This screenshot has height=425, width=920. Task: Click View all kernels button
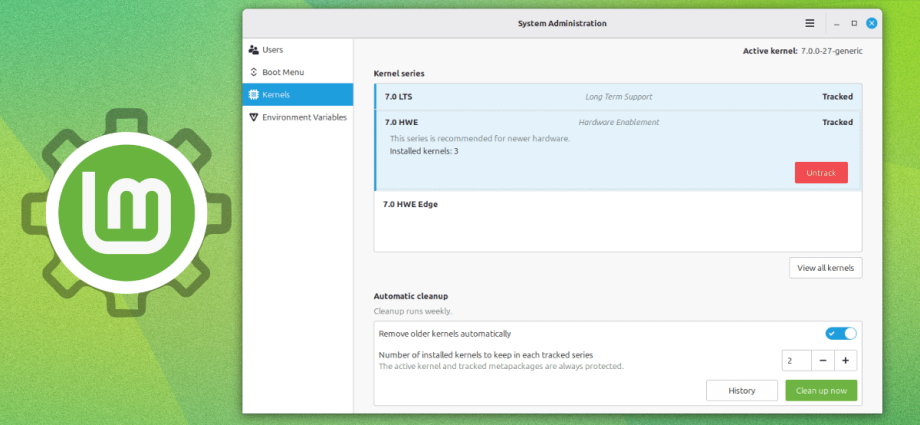[826, 268]
